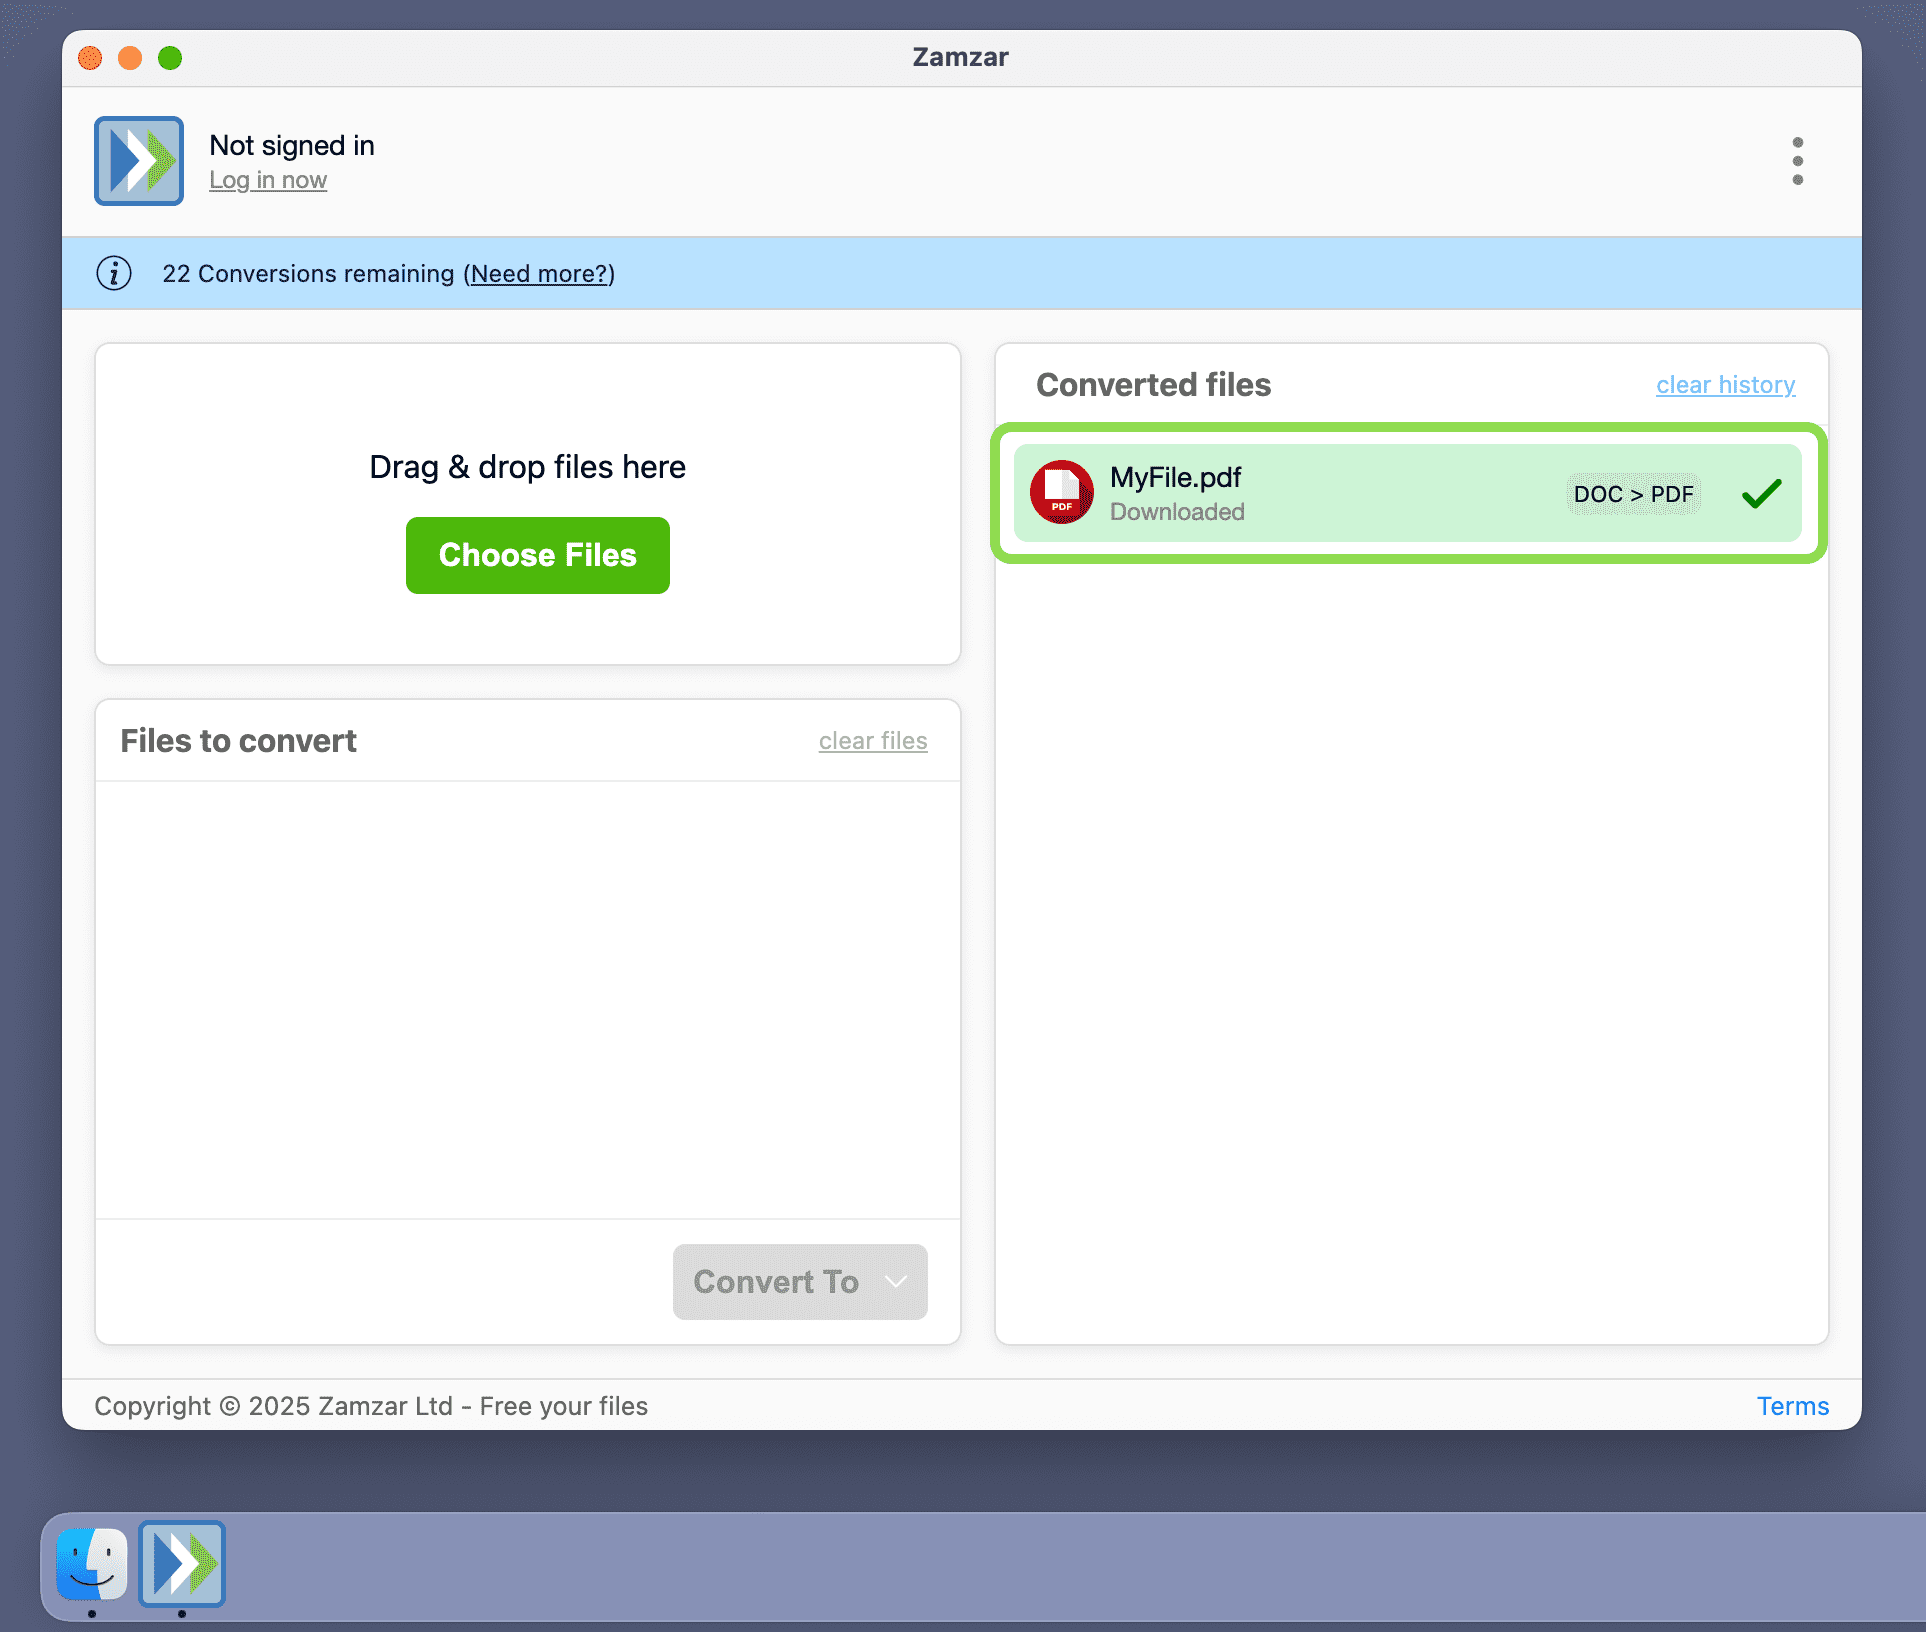Click the Drag & drop files area
Viewport: 1926px width, 1632px height.
click(x=527, y=466)
